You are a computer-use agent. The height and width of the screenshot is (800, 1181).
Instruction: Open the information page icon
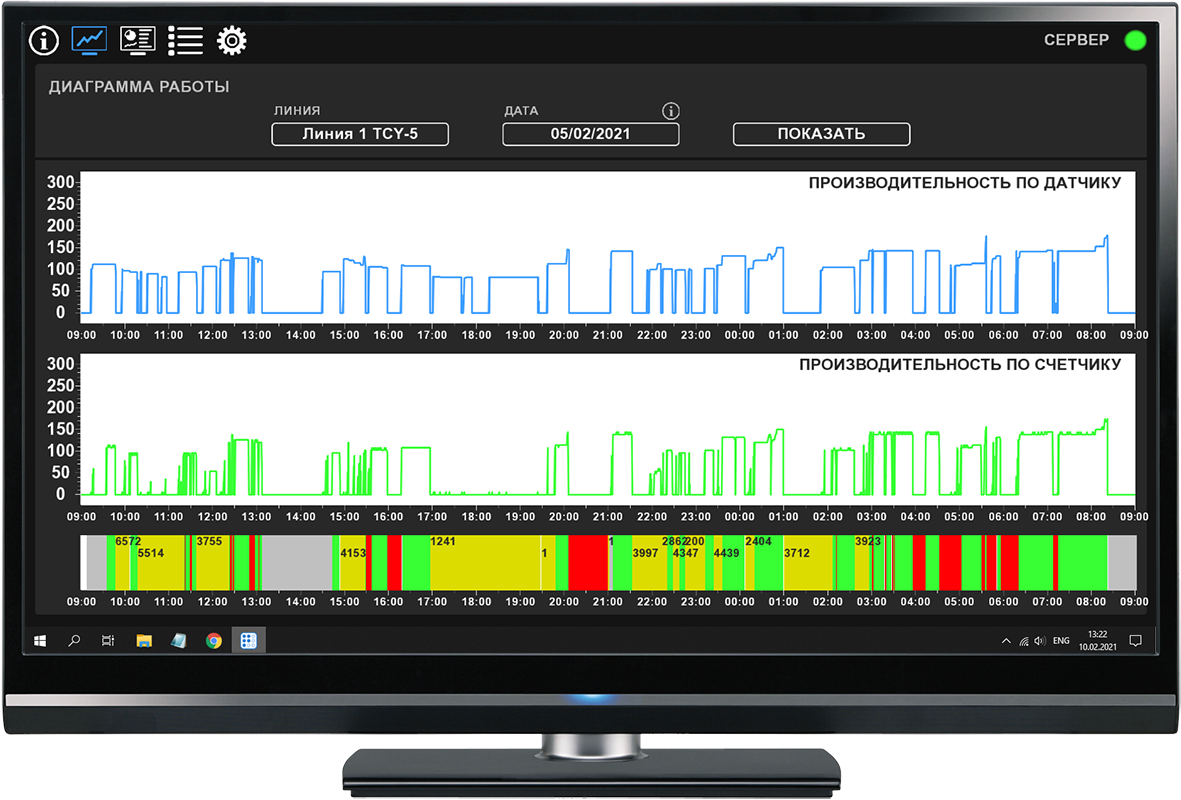click(44, 41)
